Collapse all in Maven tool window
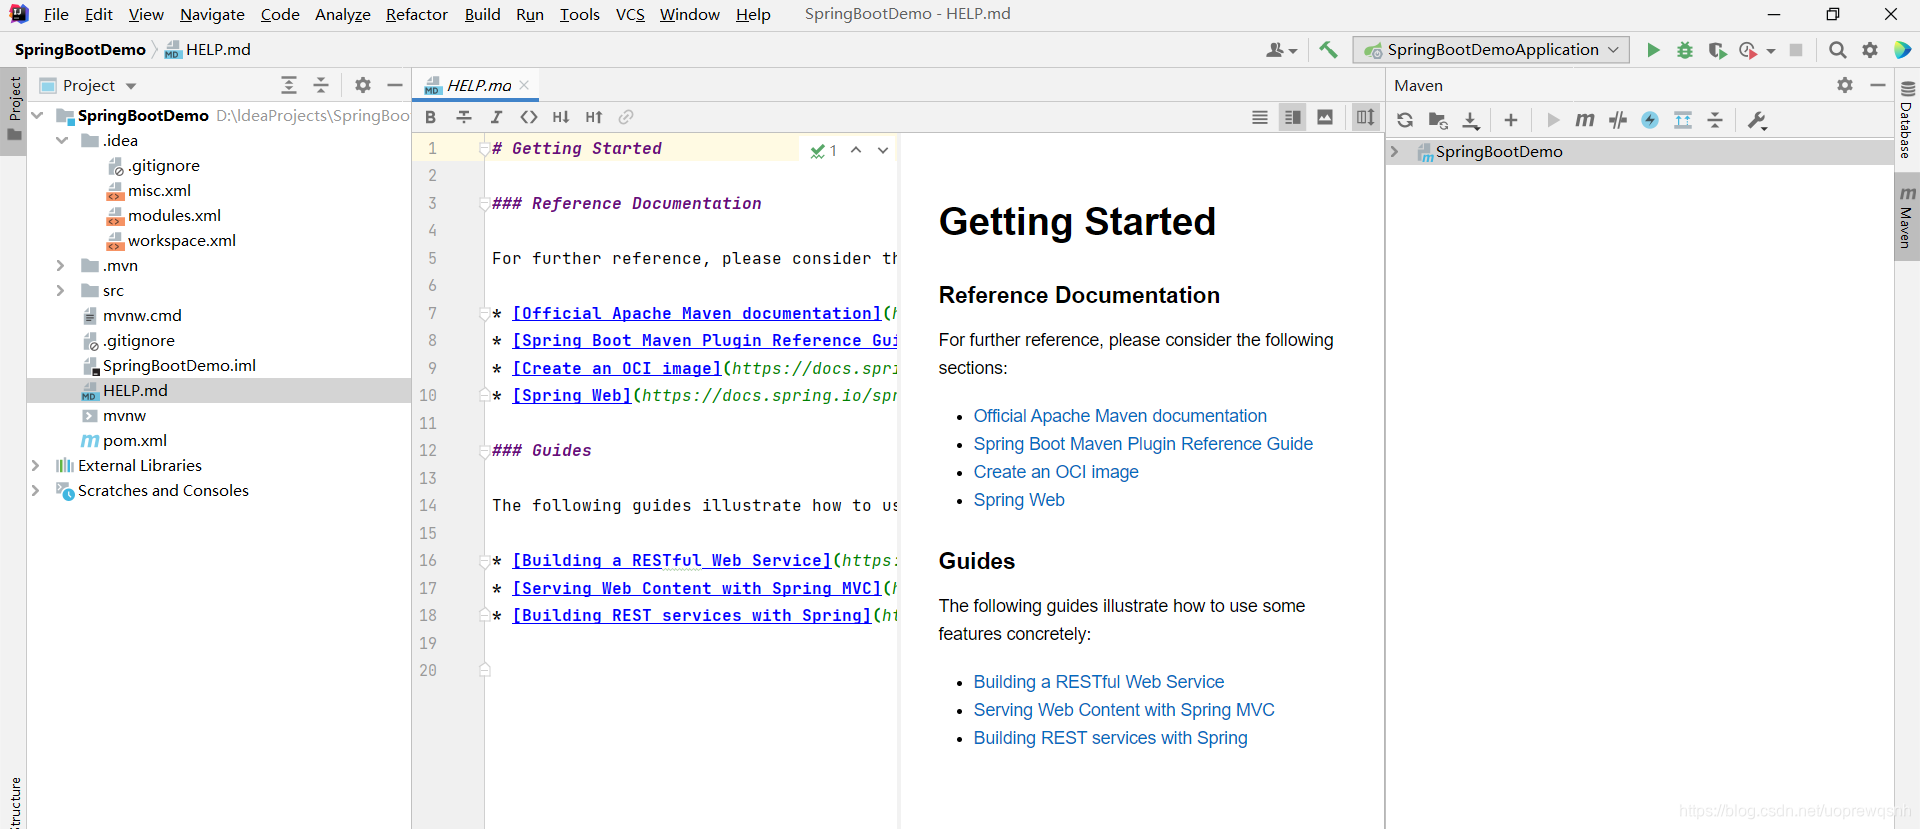Viewport: 1920px width, 829px height. click(x=1715, y=120)
